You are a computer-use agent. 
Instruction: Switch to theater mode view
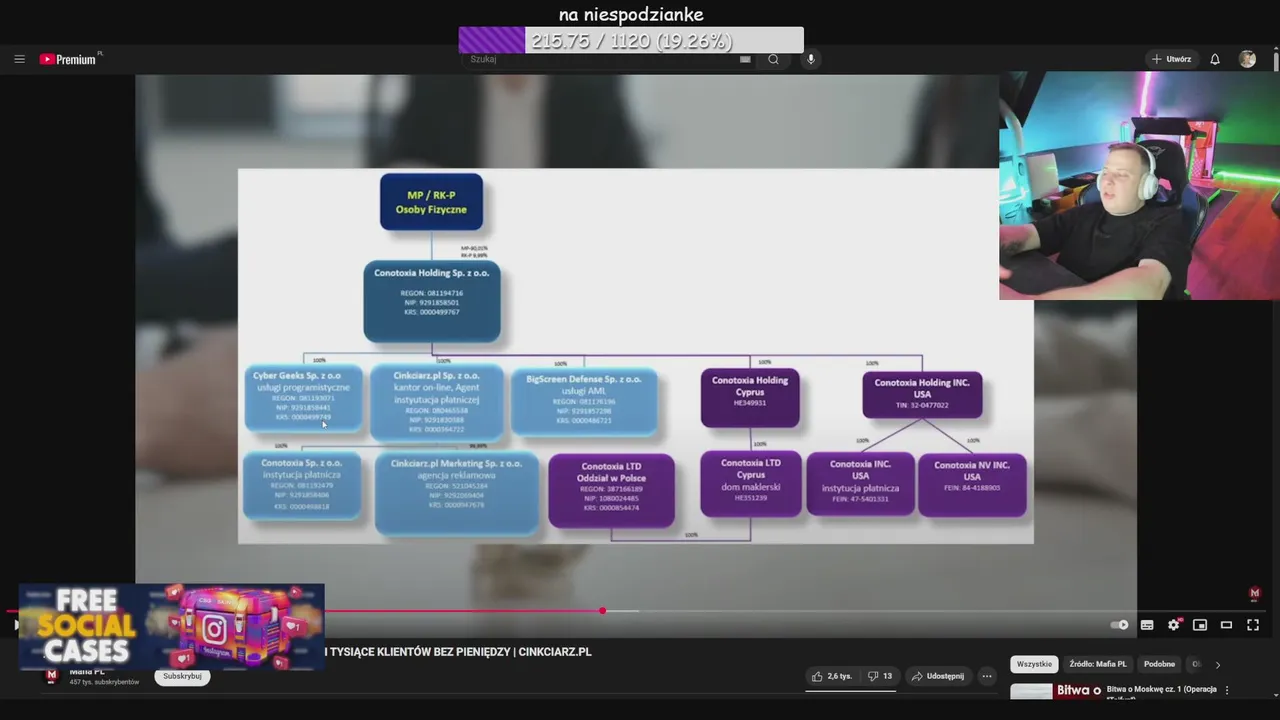[1226, 625]
